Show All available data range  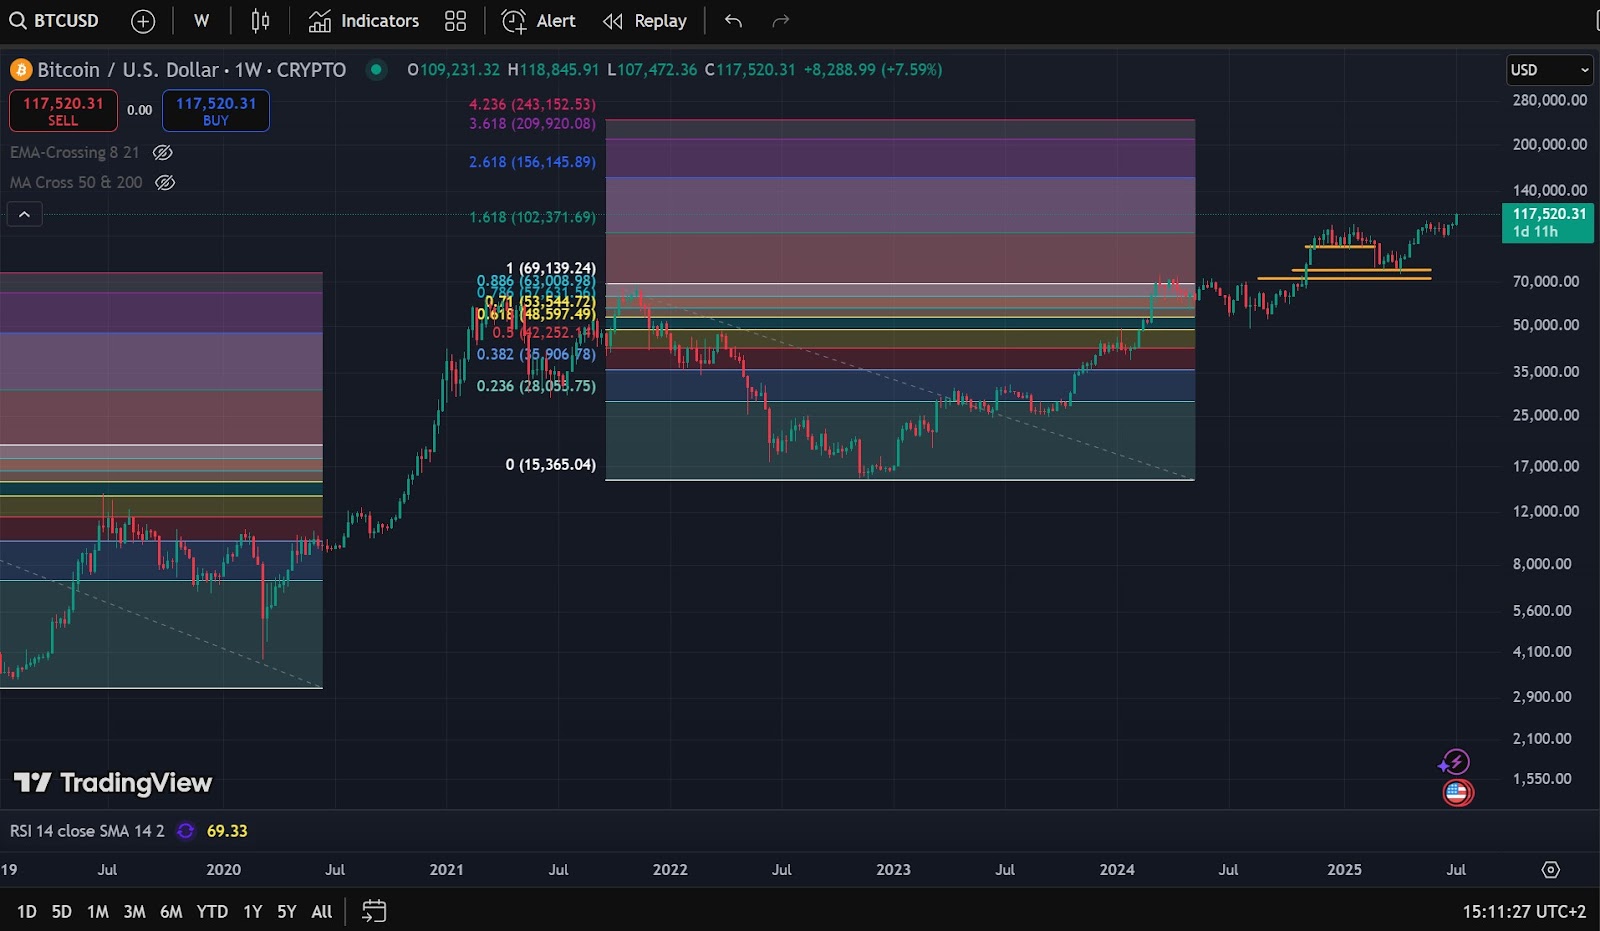(322, 912)
